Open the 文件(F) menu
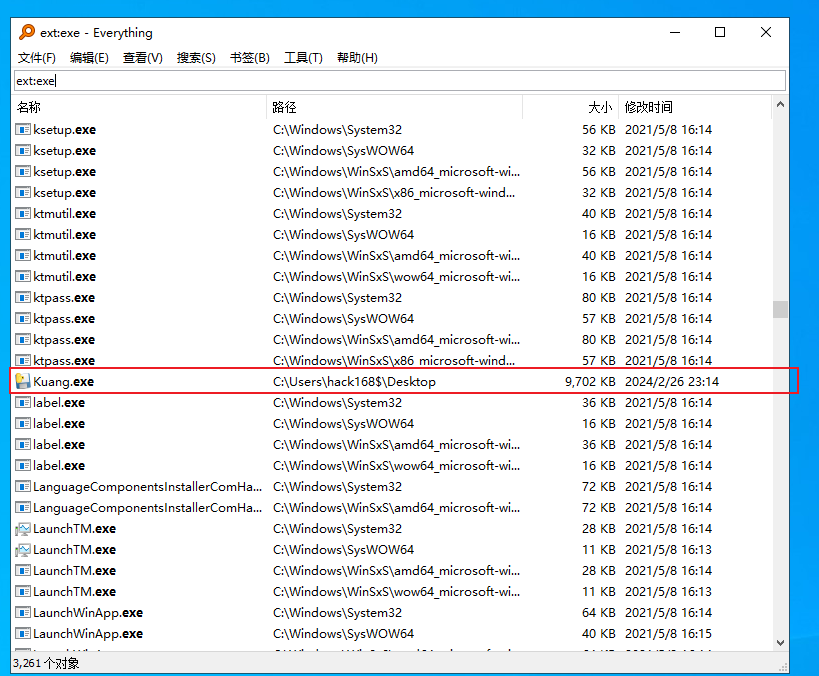This screenshot has height=676, width=819. 37,57
